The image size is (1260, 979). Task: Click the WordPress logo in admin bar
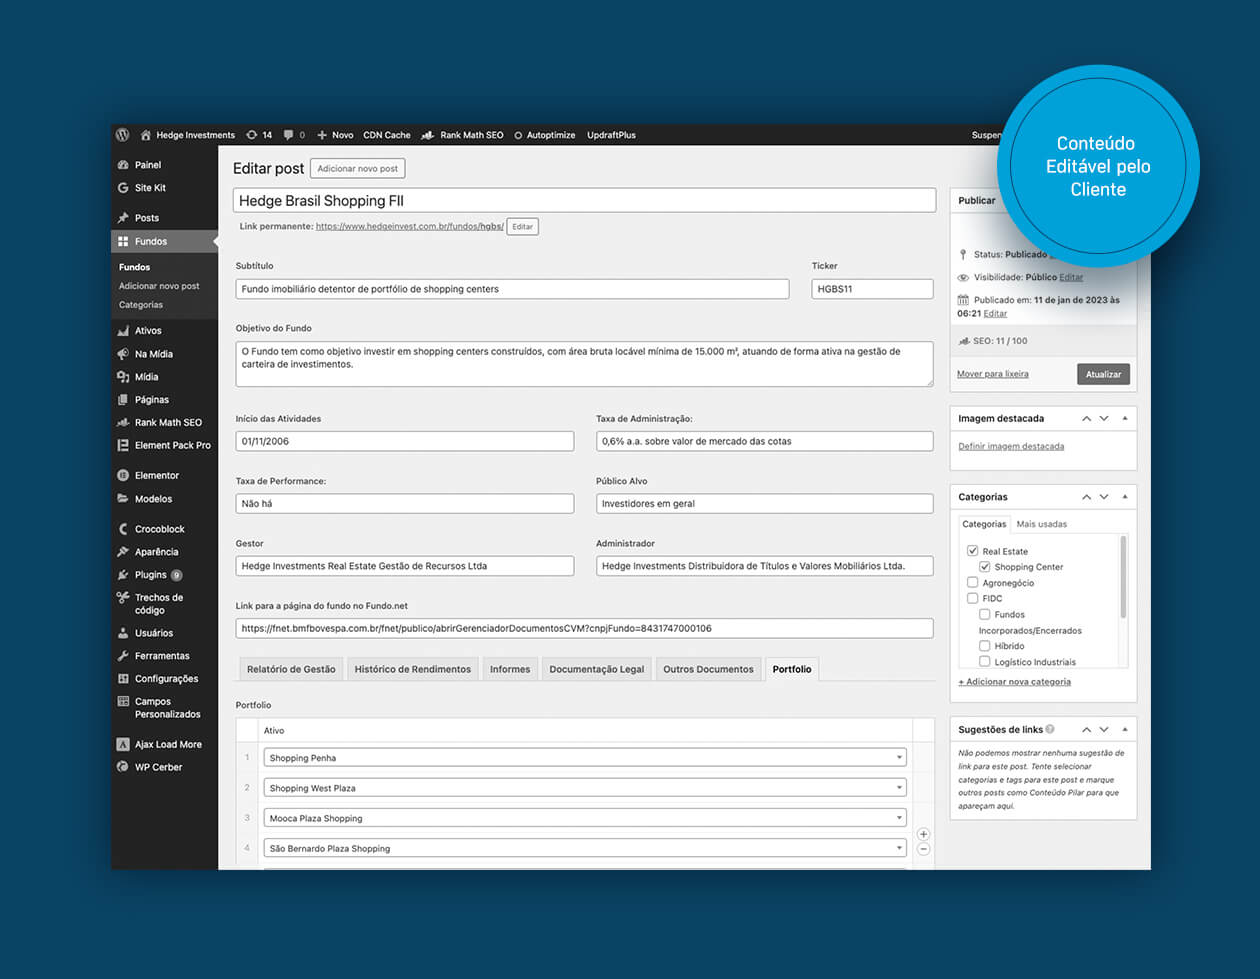coord(122,135)
